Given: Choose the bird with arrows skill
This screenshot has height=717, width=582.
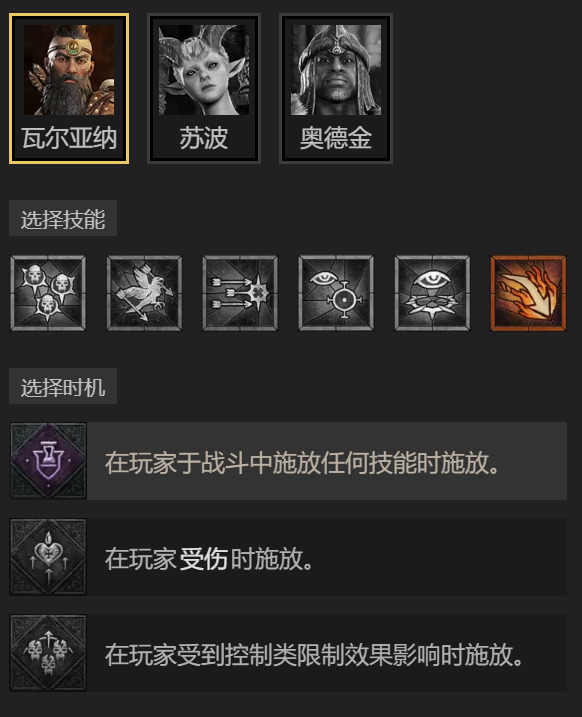Looking at the screenshot, I should pyautogui.click(x=144, y=293).
